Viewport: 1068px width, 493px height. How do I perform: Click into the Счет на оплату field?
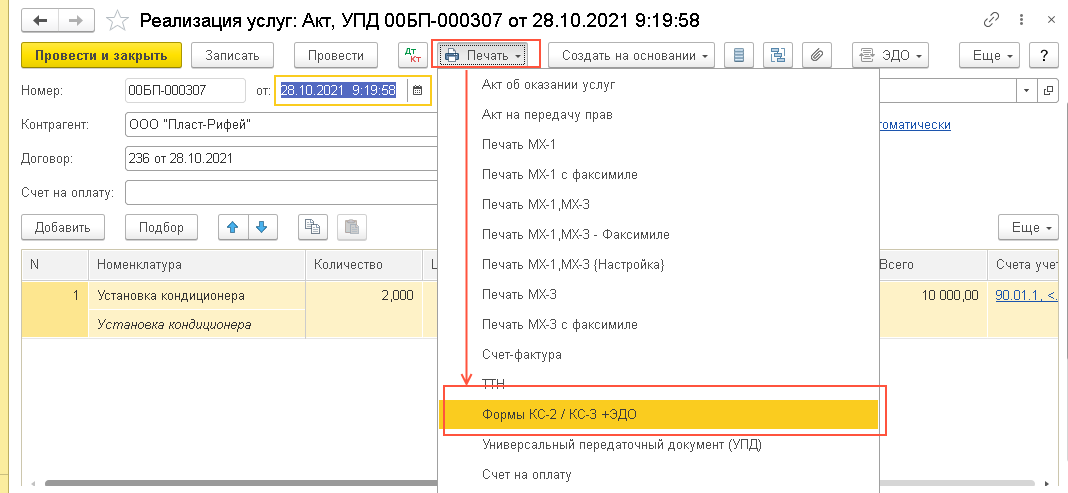pos(280,192)
